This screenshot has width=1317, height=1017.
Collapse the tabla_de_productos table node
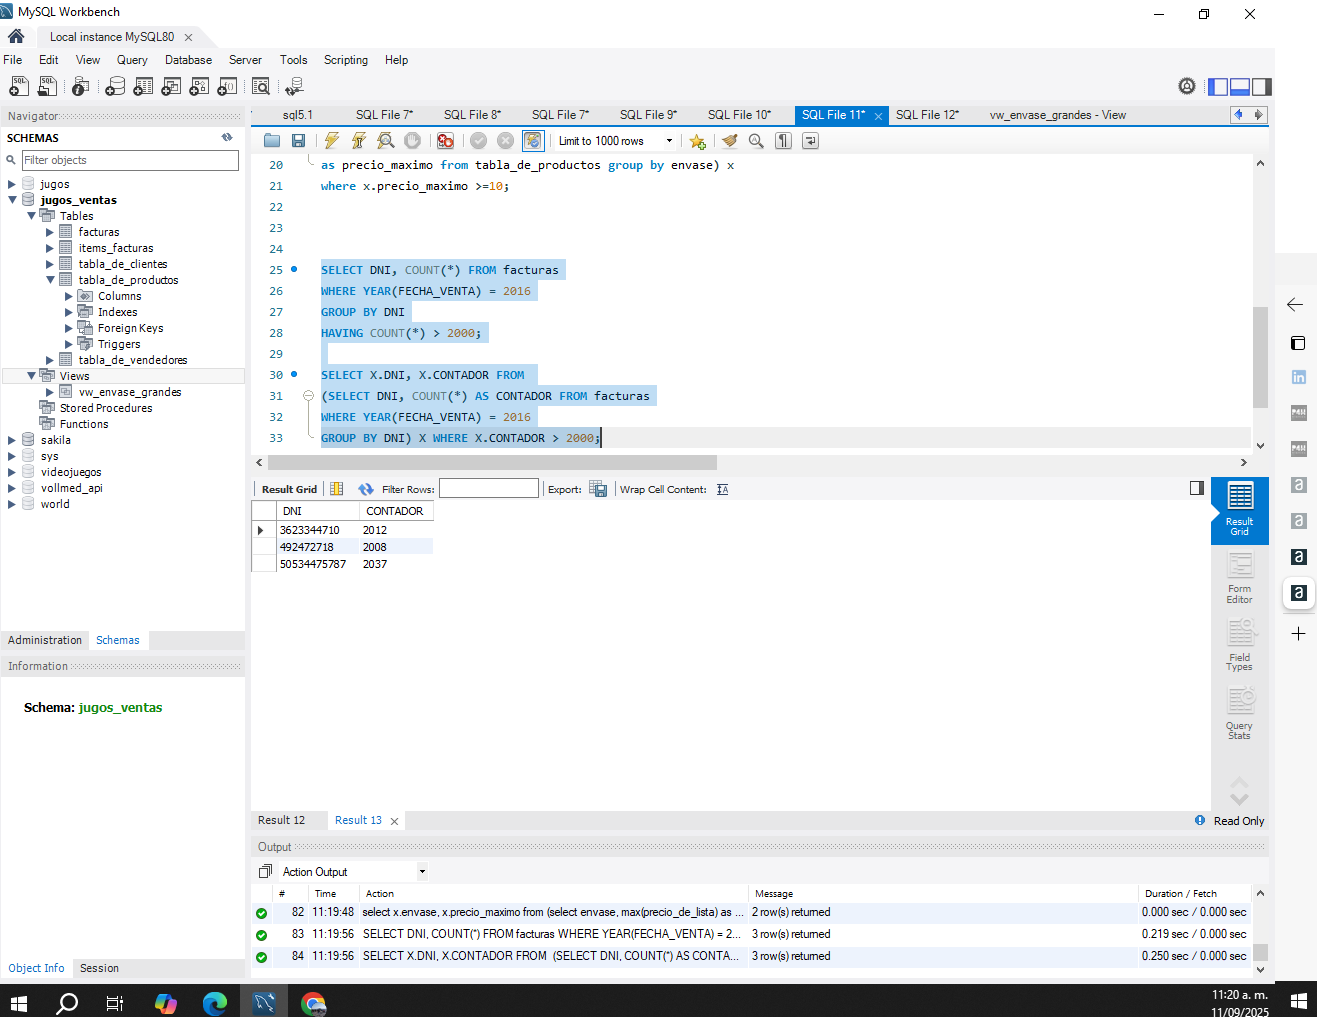(x=50, y=280)
